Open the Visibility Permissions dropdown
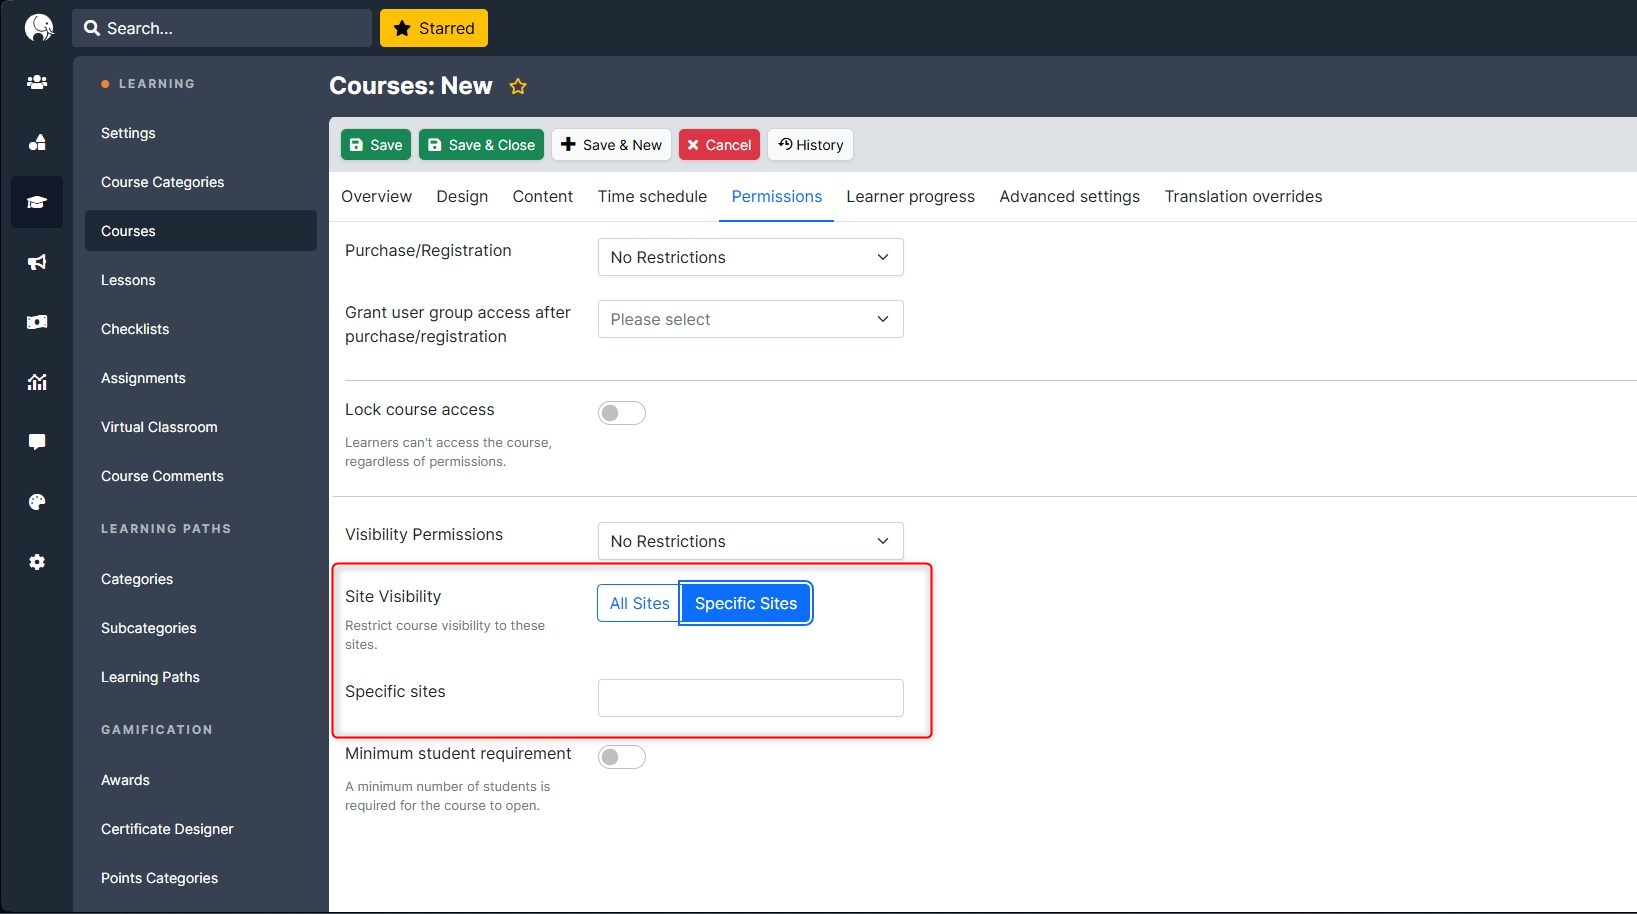This screenshot has width=1637, height=914. point(750,541)
